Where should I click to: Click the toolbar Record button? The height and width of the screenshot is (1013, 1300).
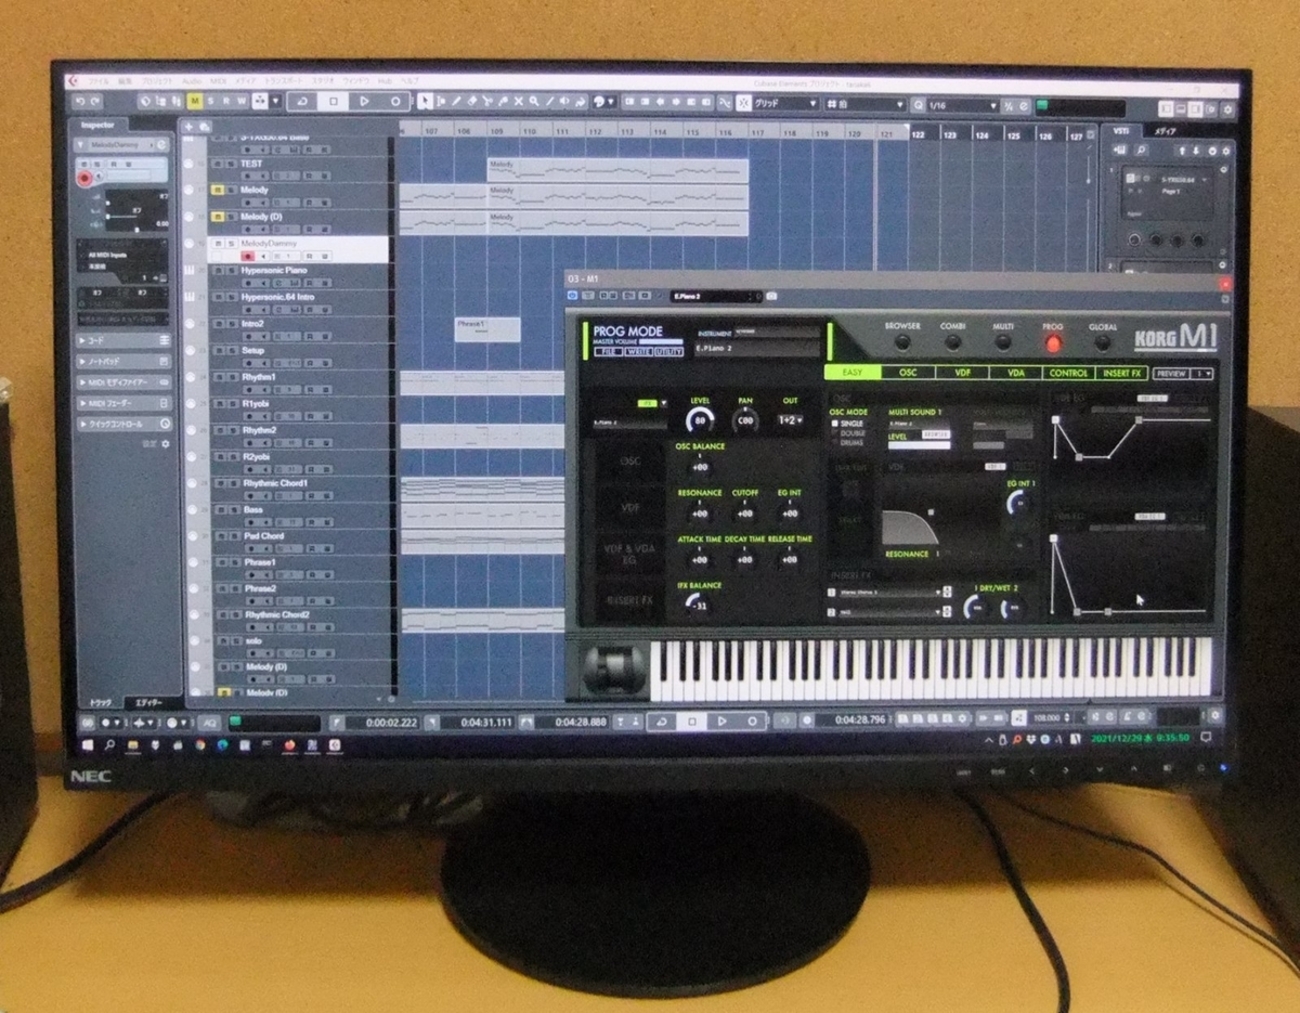[395, 101]
